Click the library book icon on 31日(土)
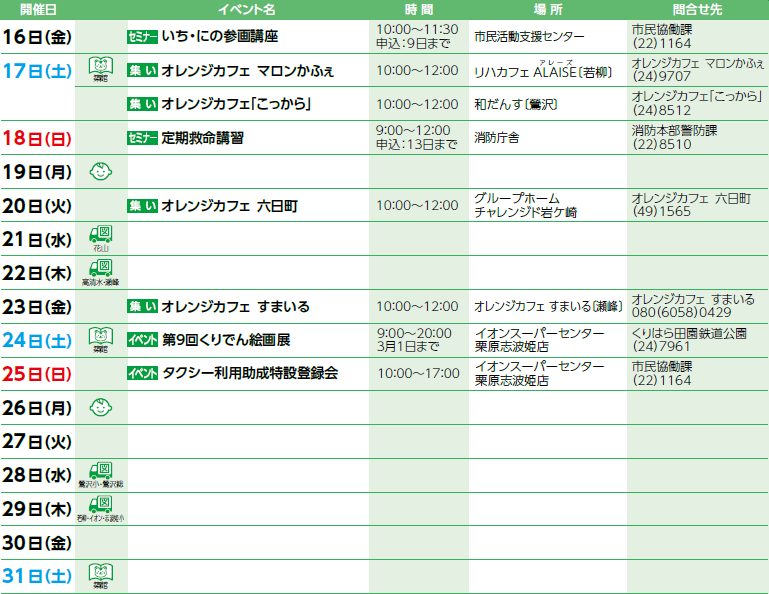 (x=101, y=575)
